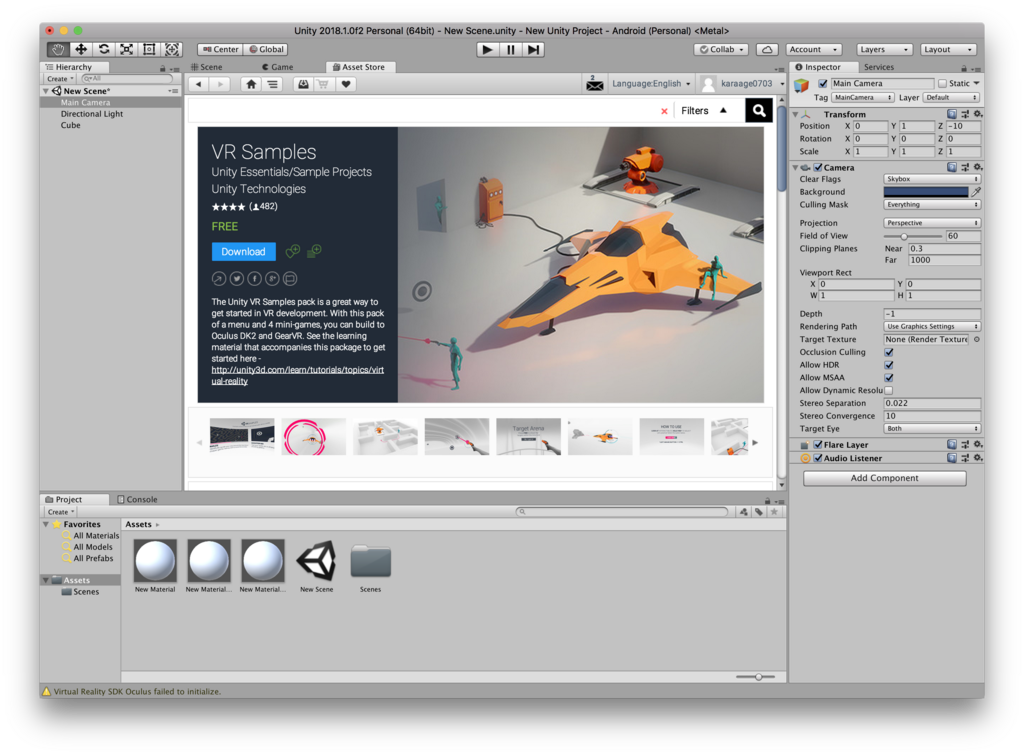Toggle the Static checkbox

click(x=942, y=83)
